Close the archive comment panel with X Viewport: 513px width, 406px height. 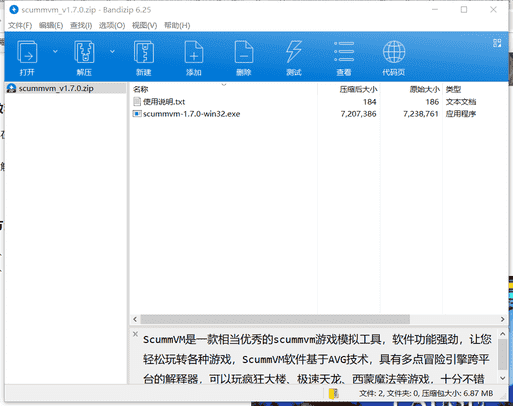tap(135, 334)
